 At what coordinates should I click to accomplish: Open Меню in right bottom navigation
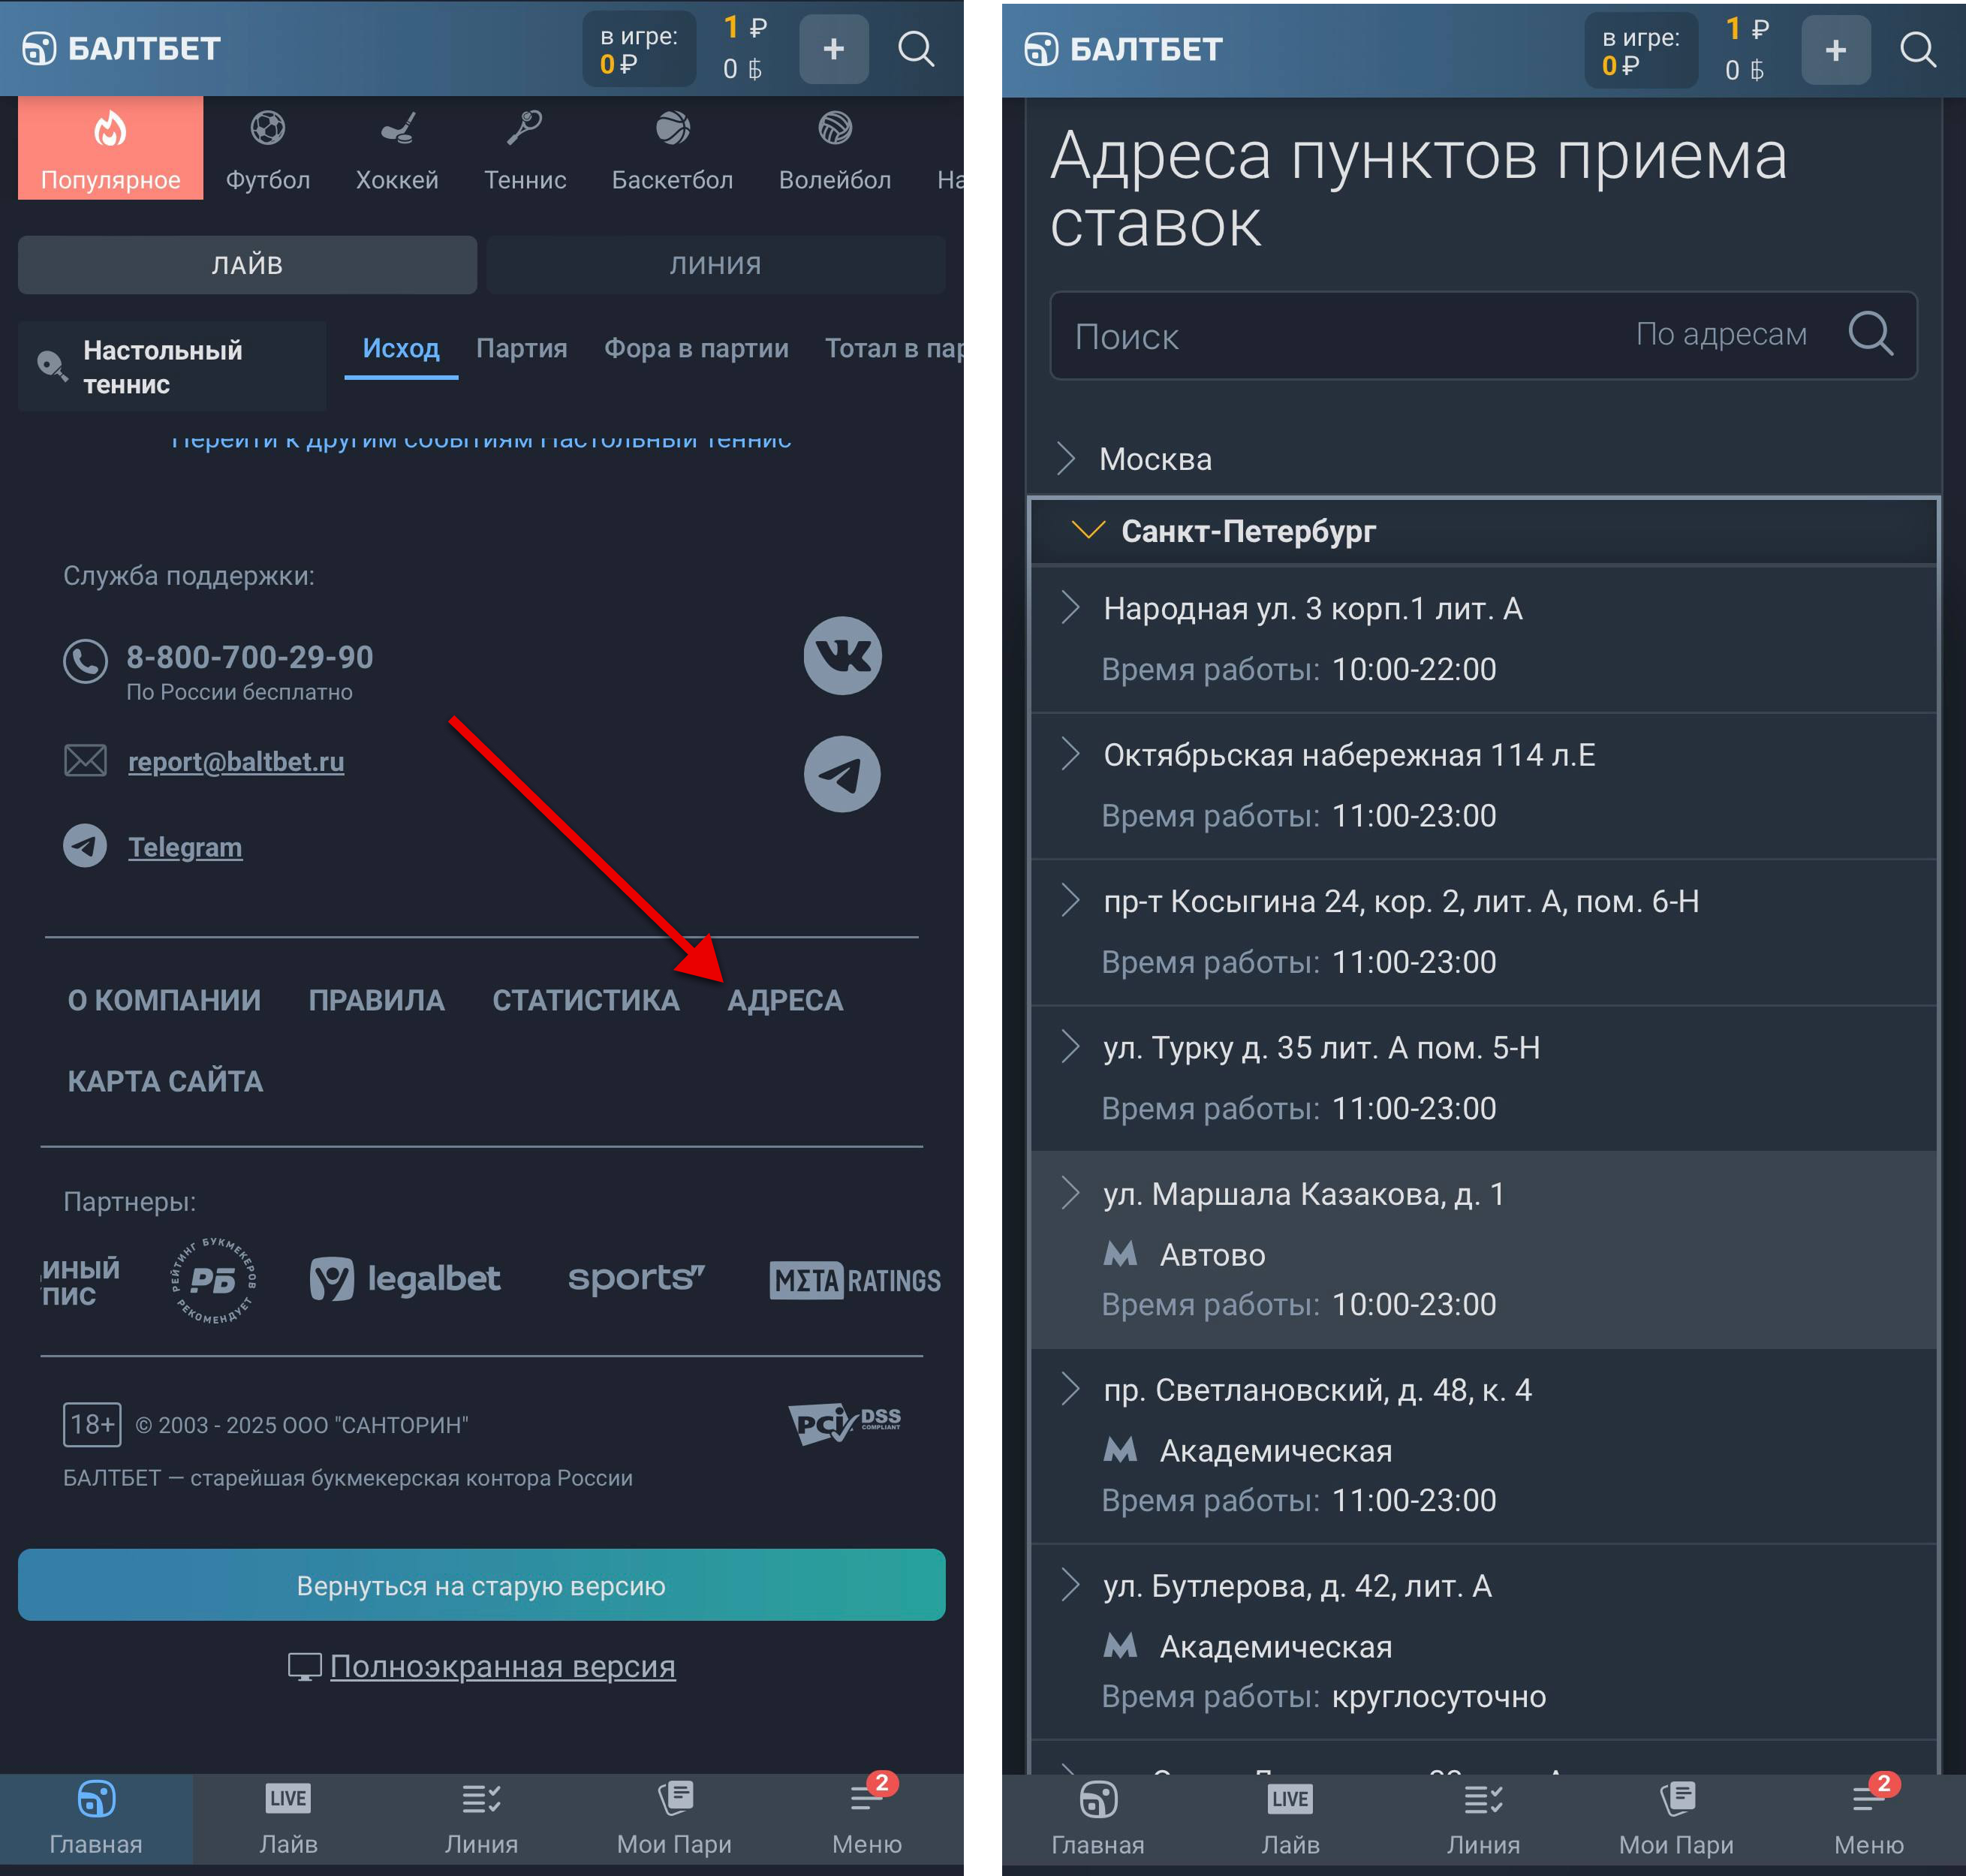[1868, 1818]
